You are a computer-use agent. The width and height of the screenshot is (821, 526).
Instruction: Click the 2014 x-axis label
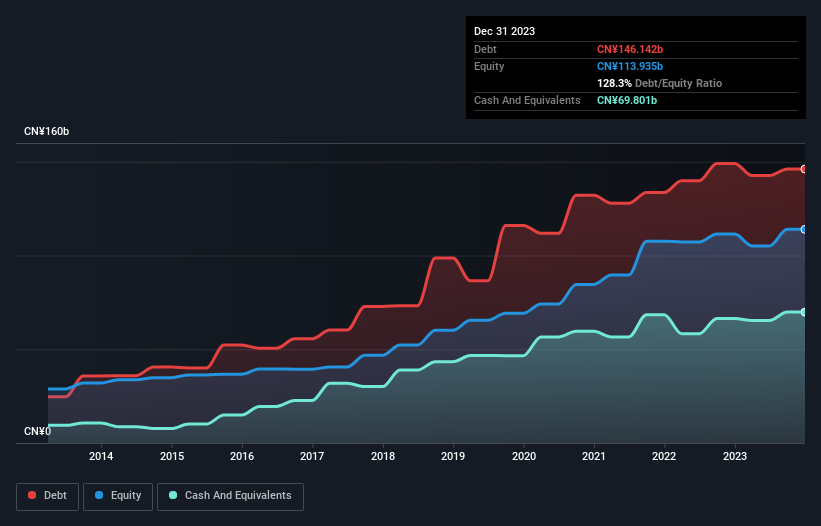pyautogui.click(x=101, y=456)
